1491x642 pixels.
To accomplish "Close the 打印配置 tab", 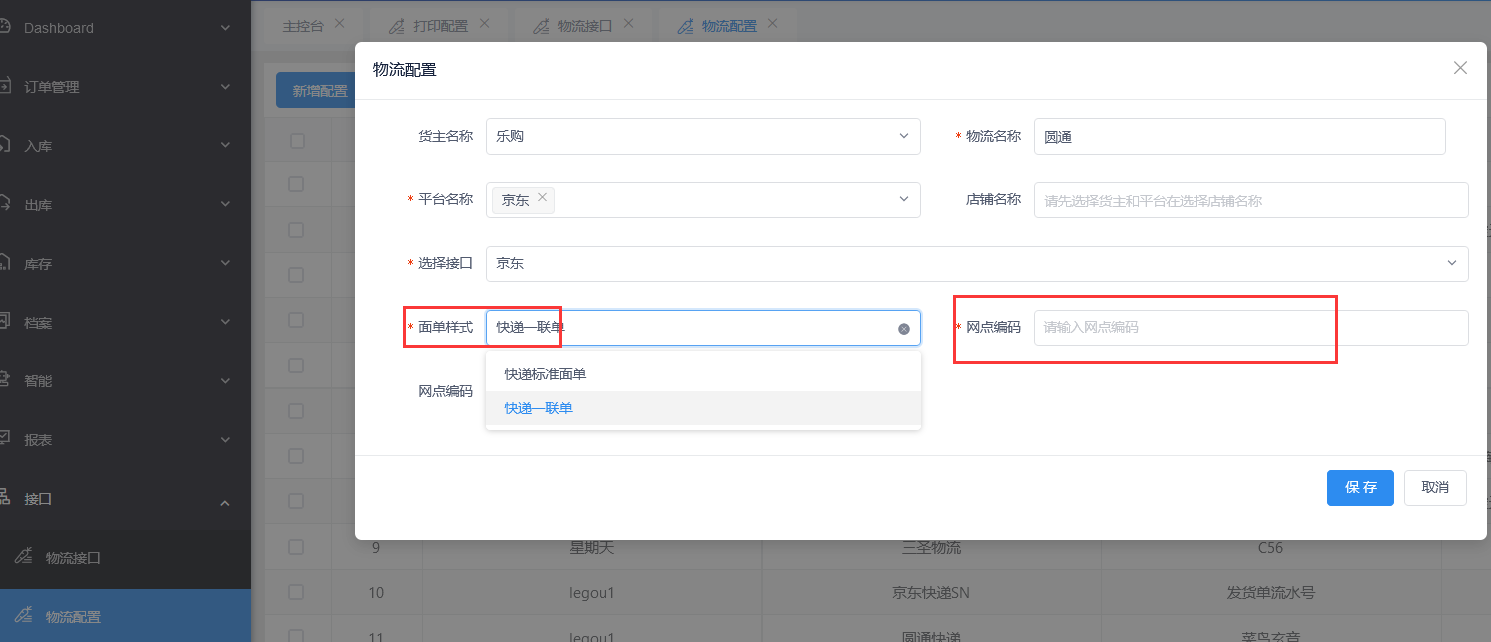I will click(484, 23).
